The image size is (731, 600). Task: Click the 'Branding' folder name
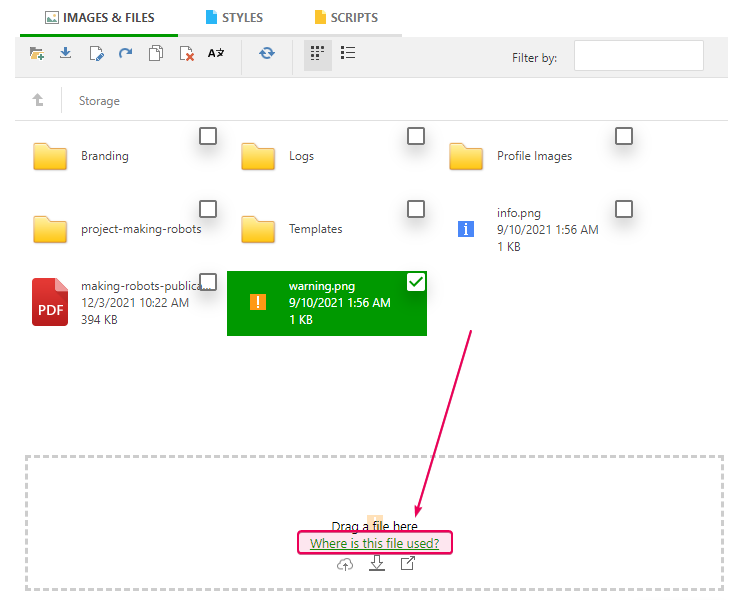click(x=105, y=156)
